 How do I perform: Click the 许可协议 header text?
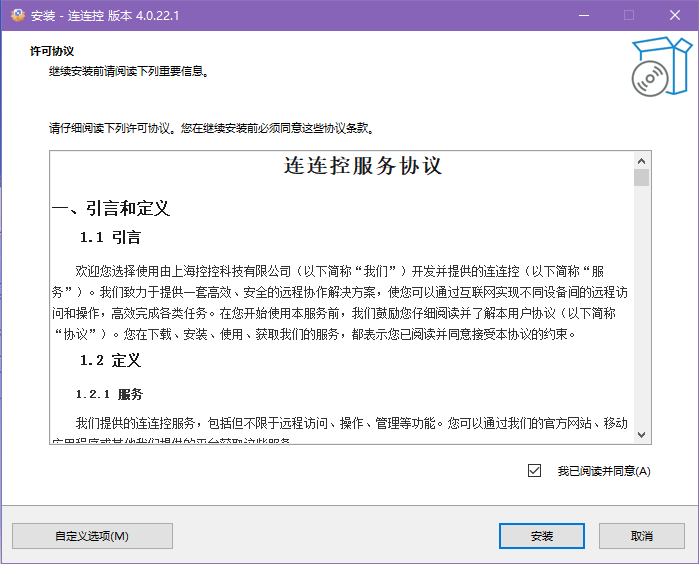coord(52,51)
